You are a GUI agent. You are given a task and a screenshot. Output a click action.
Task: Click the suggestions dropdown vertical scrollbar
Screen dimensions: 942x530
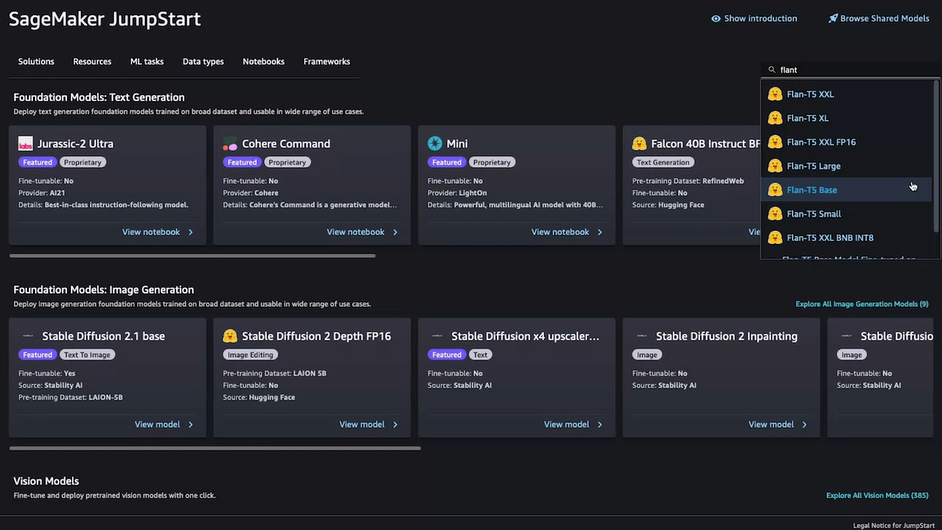tap(936, 156)
